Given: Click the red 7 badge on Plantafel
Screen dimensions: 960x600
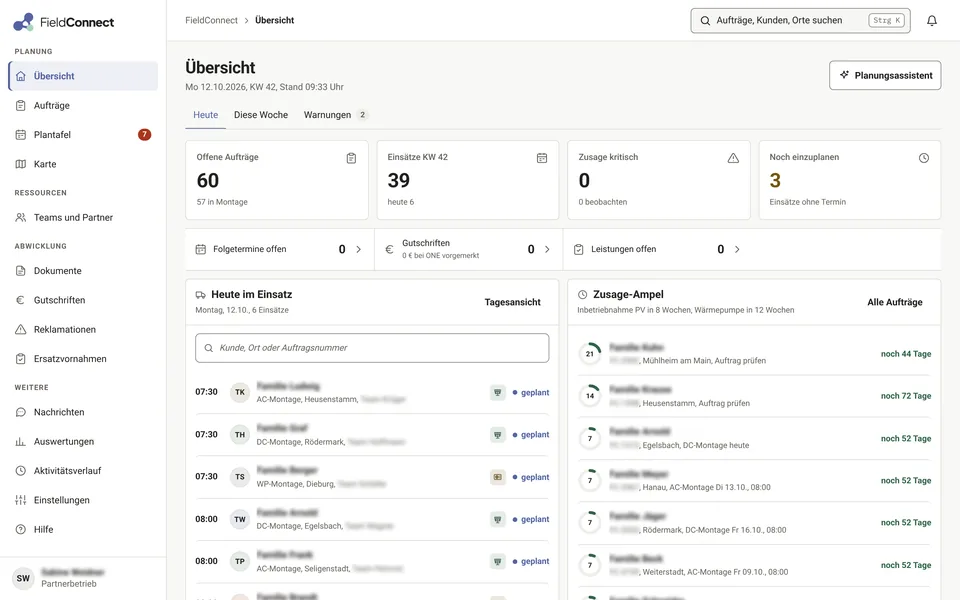Looking at the screenshot, I should pos(144,135).
